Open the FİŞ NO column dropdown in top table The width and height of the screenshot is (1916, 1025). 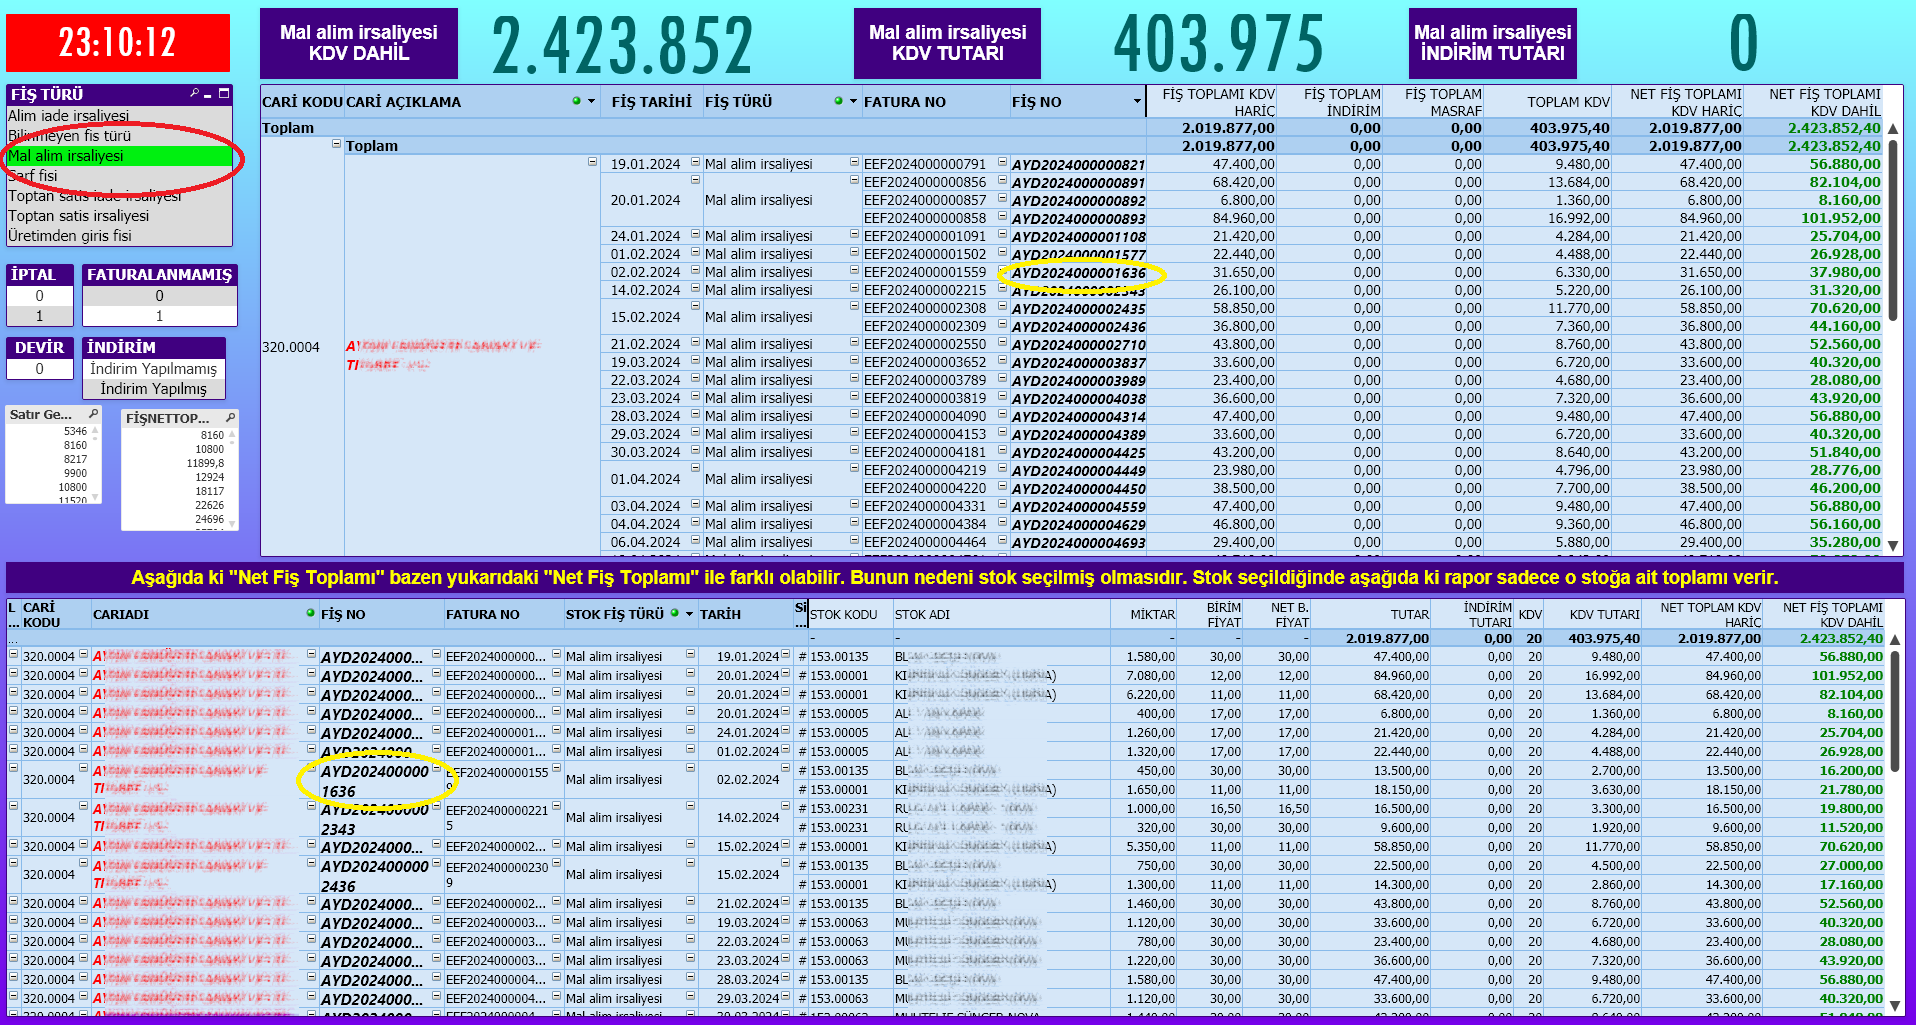pos(1137,101)
